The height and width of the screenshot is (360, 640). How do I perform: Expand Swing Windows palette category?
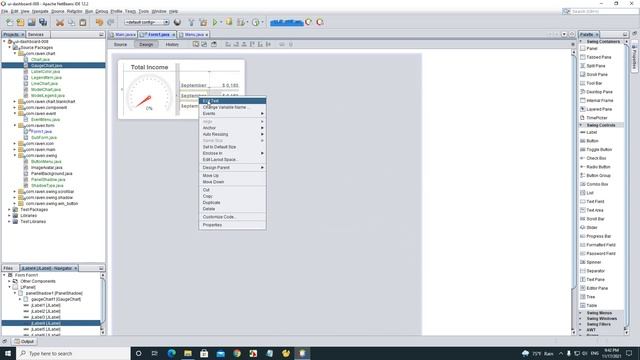[581, 318]
